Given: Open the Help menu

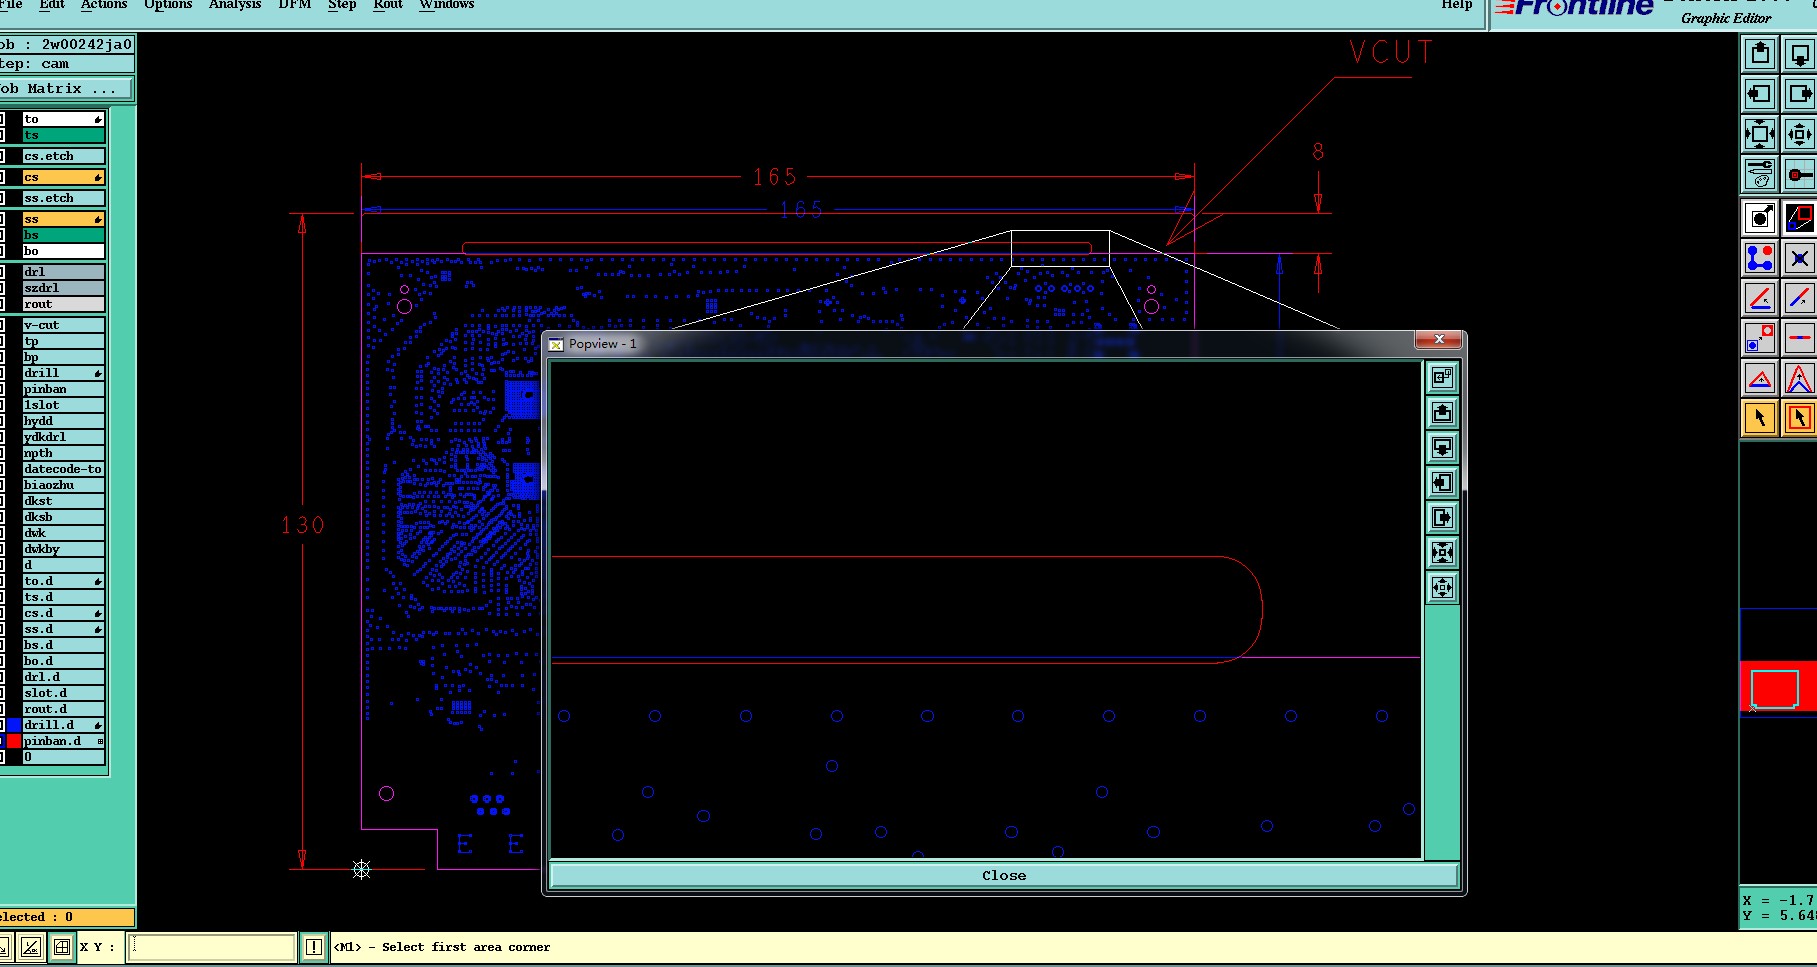Looking at the screenshot, I should pyautogui.click(x=1457, y=5).
